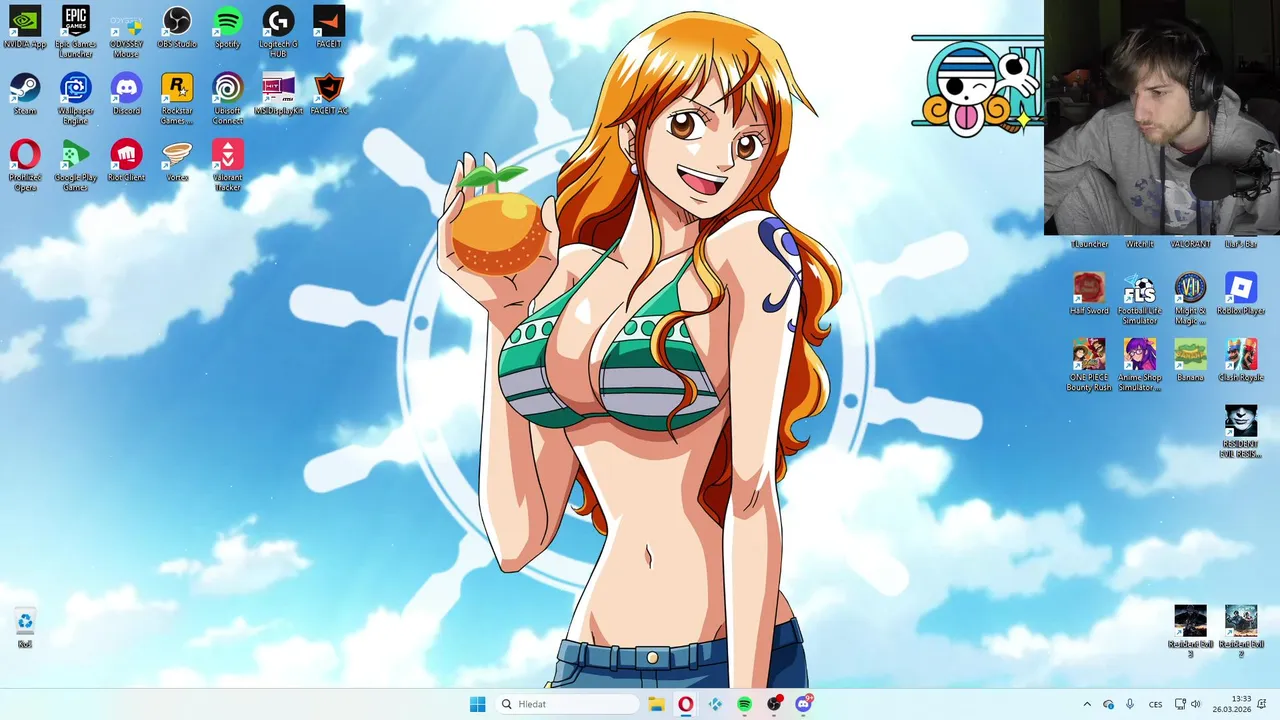Open Spotify from the taskbar
Viewport: 1280px width, 720px height.
(x=744, y=704)
